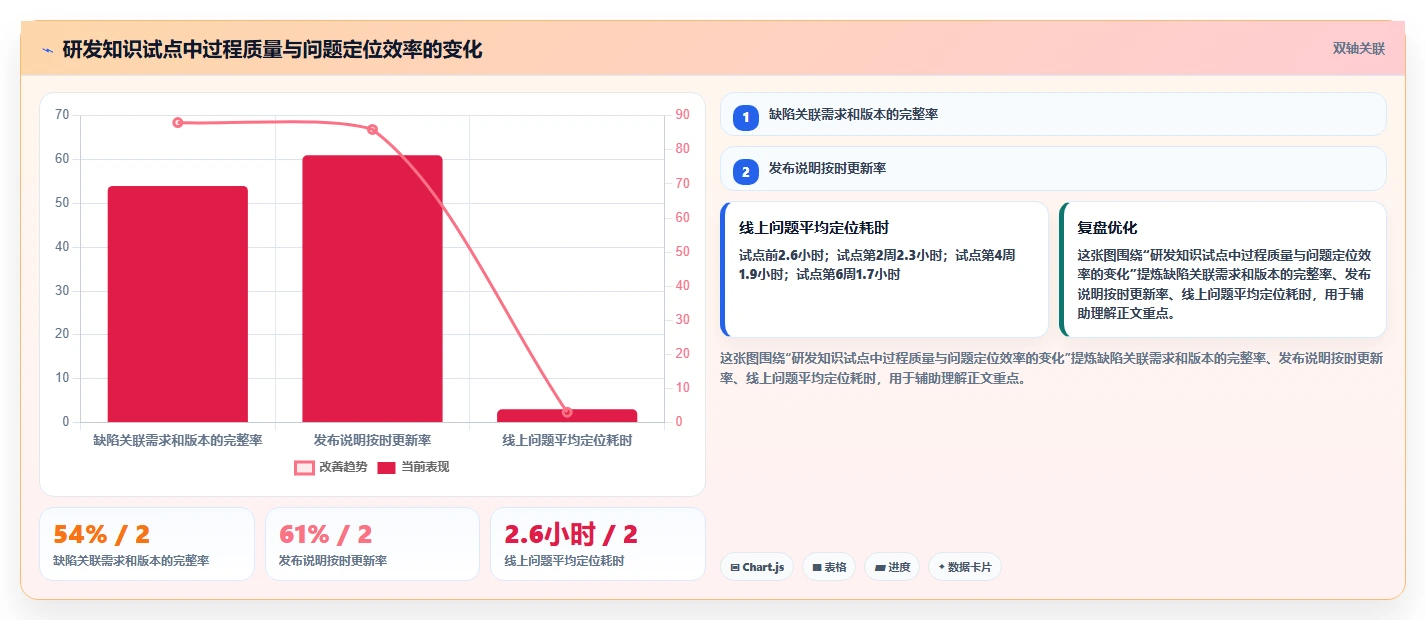Click the 数据卡片 tag
The image size is (1426, 620).
(965, 567)
